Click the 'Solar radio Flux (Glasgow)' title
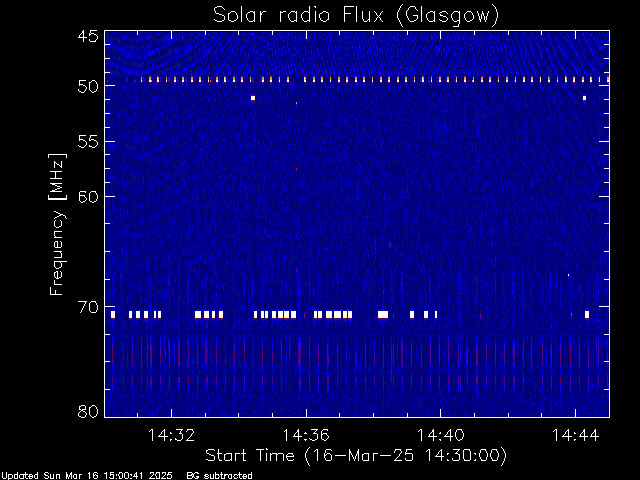 coord(356,16)
